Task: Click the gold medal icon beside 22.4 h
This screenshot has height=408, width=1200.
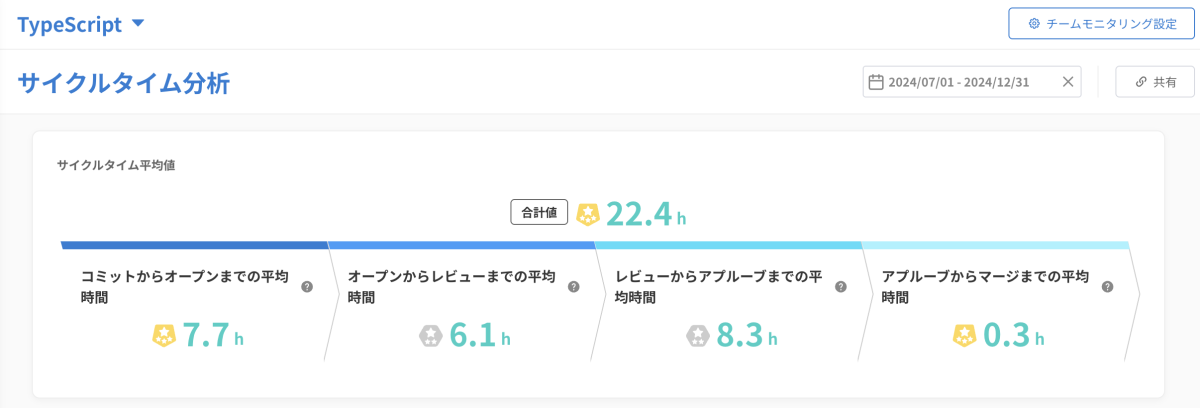Action: [x=588, y=214]
